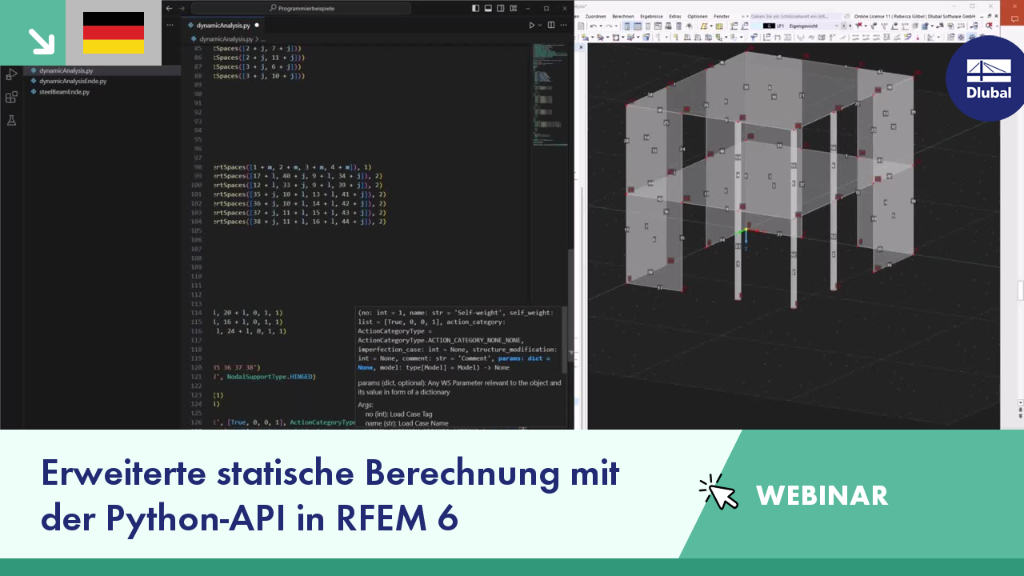Click the Split Editor icon
This screenshot has width=1024, height=576.
click(x=551, y=25)
